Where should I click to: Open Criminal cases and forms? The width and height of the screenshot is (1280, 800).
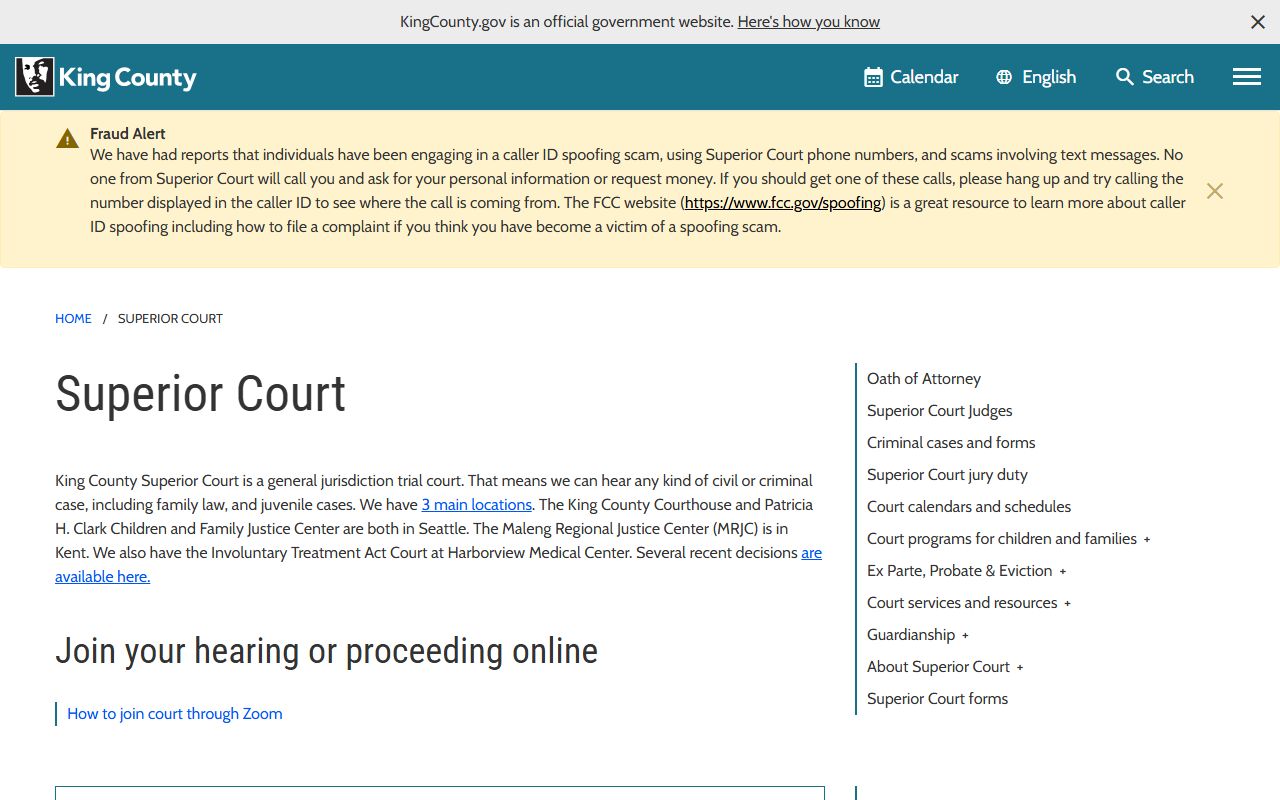[x=951, y=443]
